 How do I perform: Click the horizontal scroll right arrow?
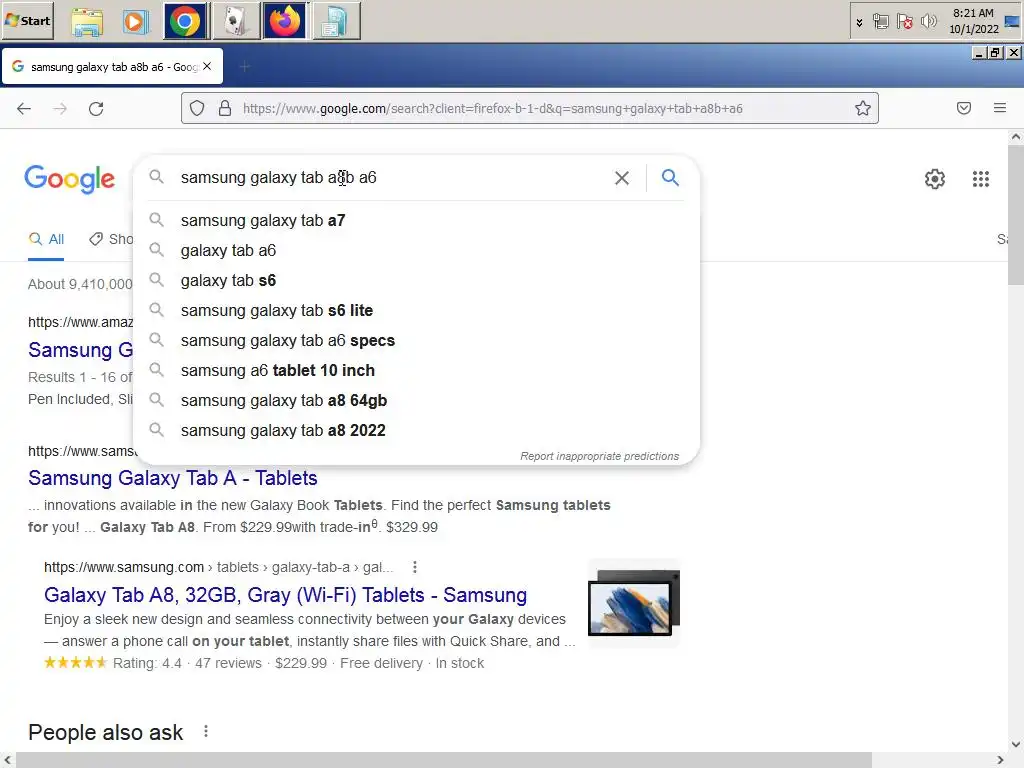click(x=1000, y=760)
